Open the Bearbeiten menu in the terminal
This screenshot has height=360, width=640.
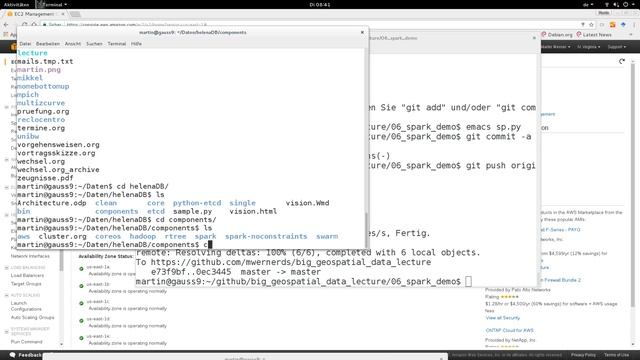(x=48, y=44)
